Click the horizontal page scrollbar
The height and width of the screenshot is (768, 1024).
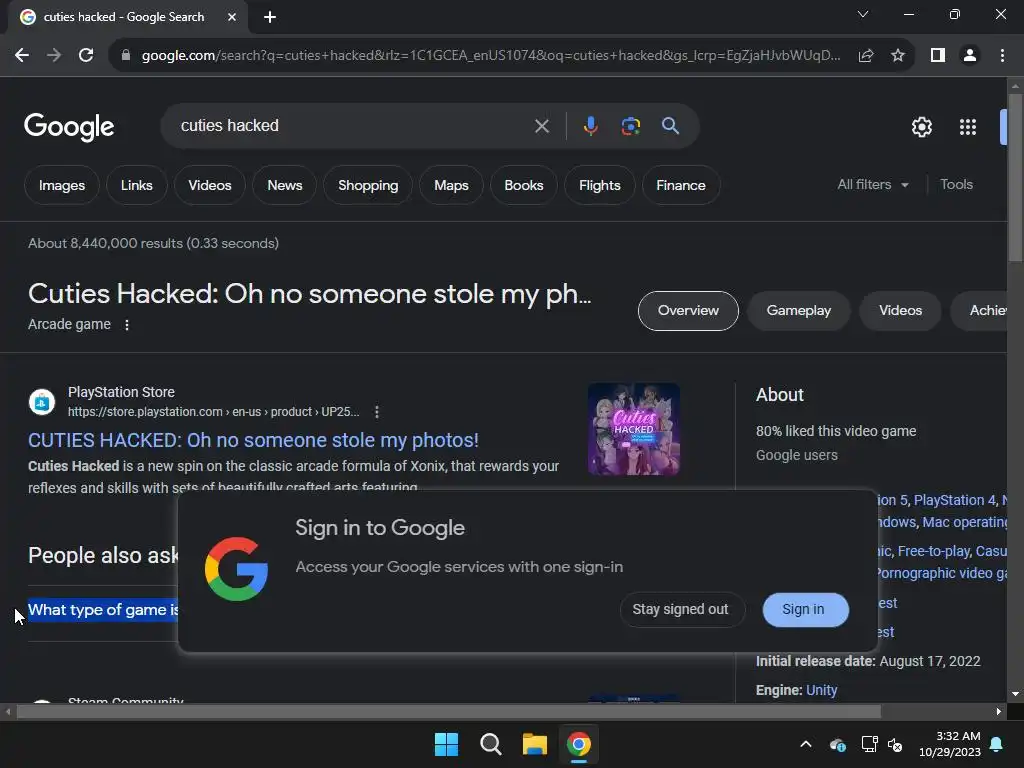point(449,712)
